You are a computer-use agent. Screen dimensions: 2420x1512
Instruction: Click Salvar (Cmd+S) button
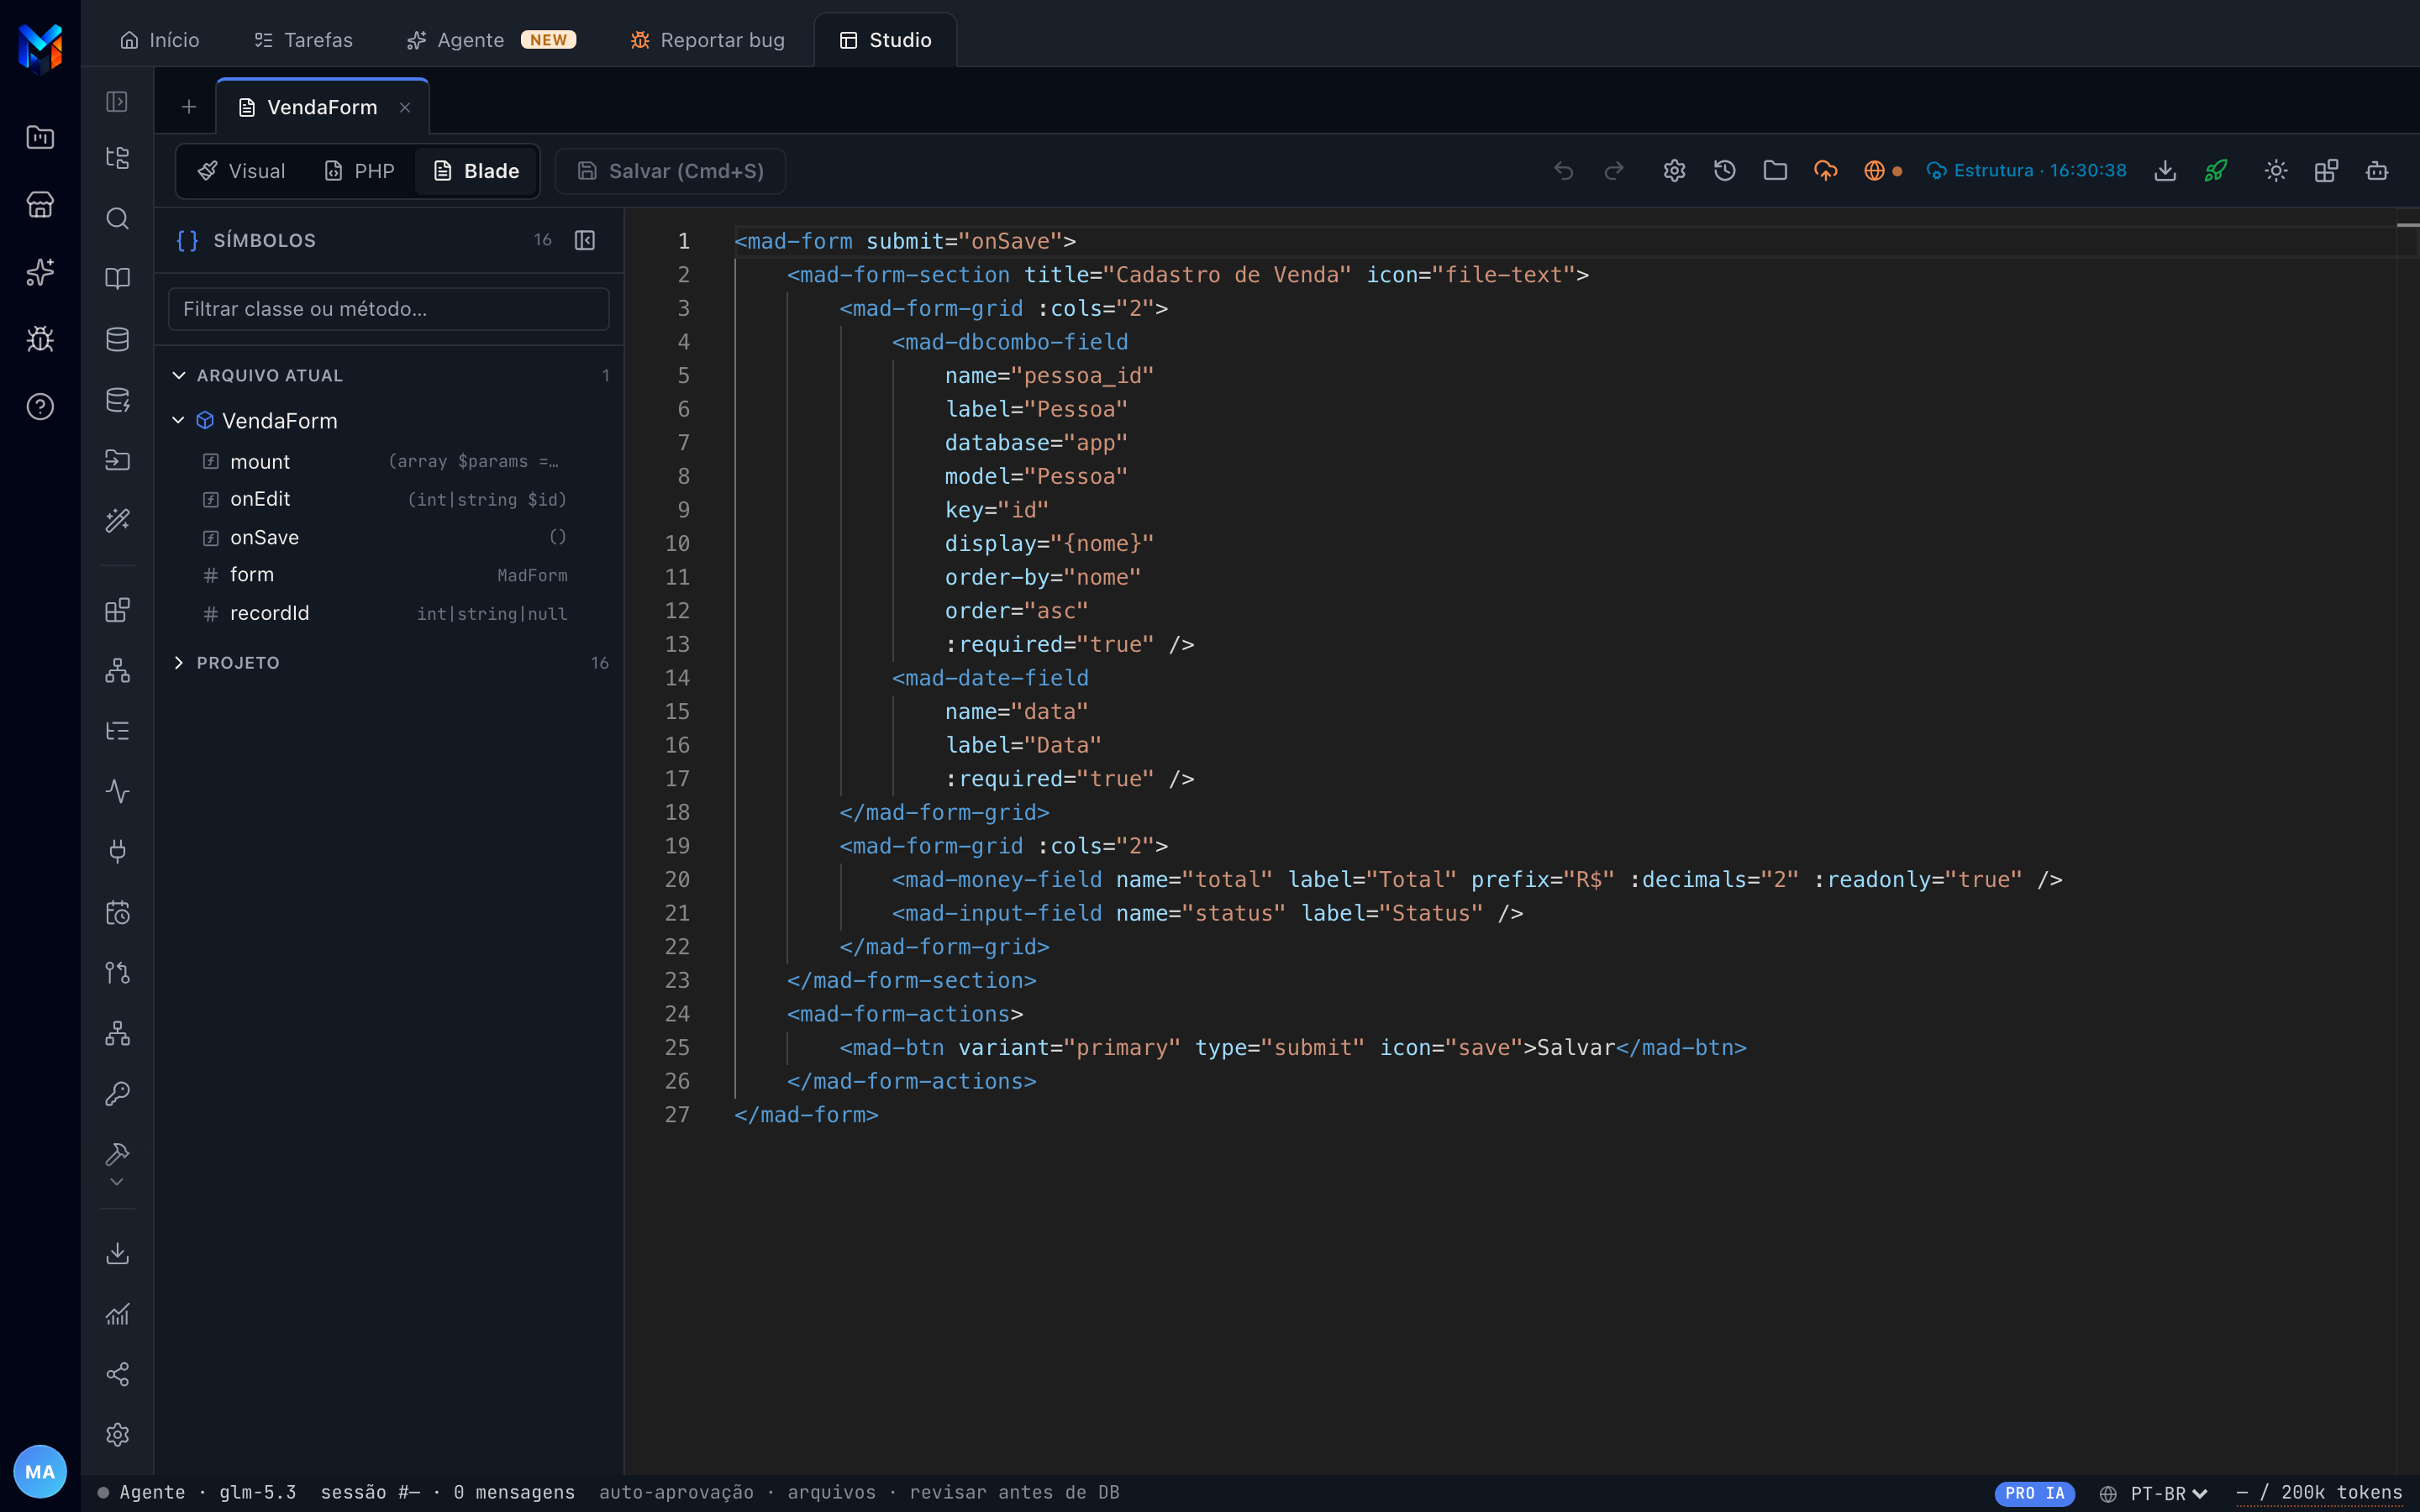(x=670, y=171)
